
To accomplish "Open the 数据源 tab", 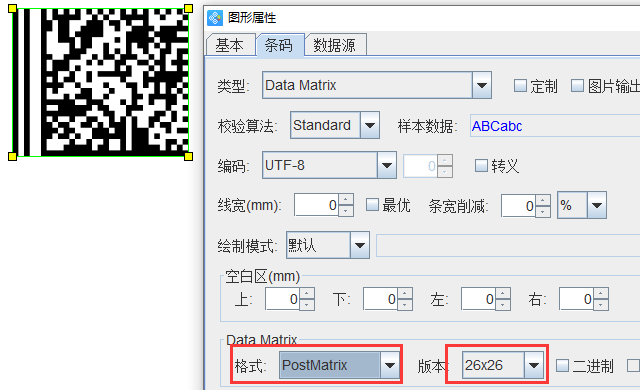I will [x=335, y=45].
